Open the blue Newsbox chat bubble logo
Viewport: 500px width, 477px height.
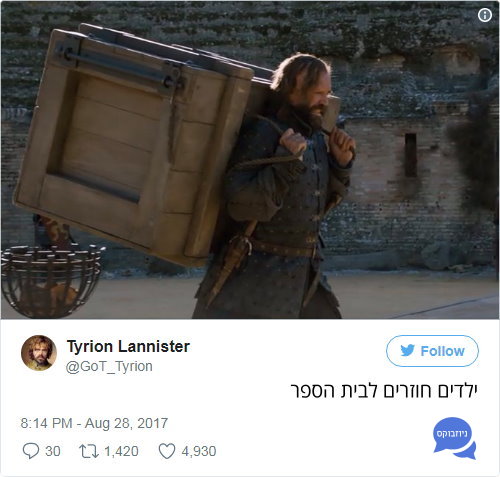click(454, 438)
